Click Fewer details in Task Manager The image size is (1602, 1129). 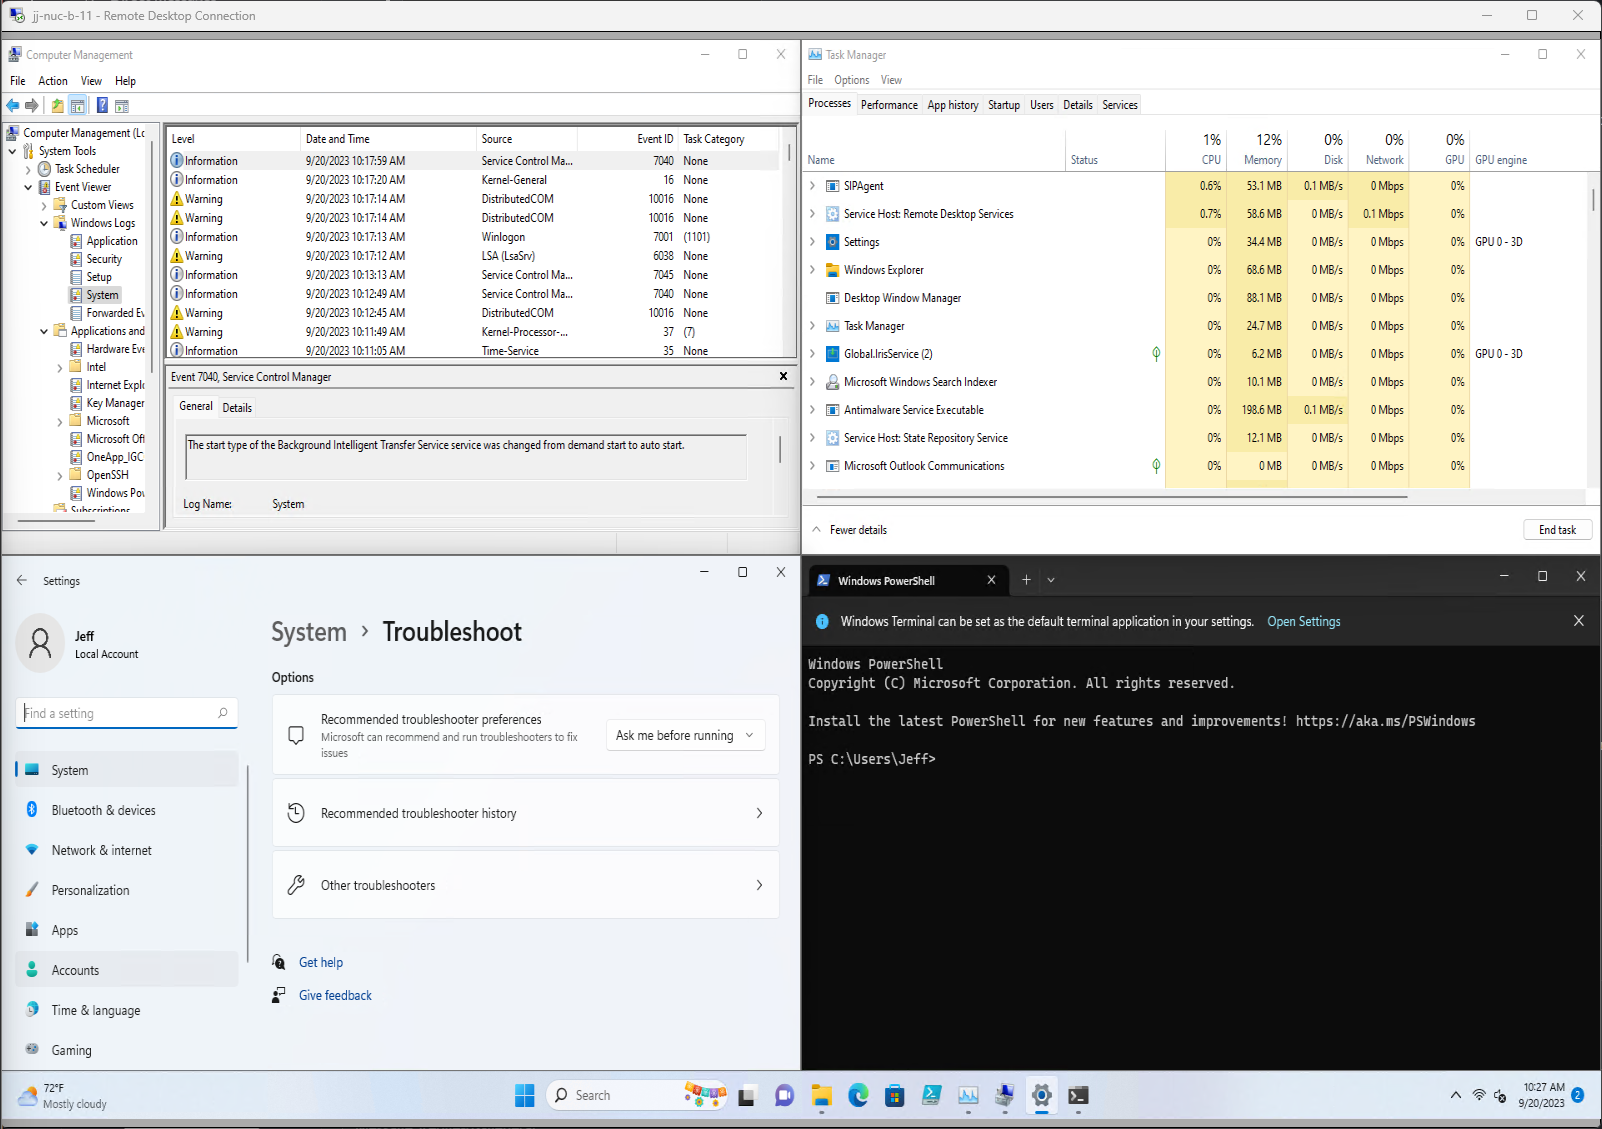pyautogui.click(x=849, y=530)
